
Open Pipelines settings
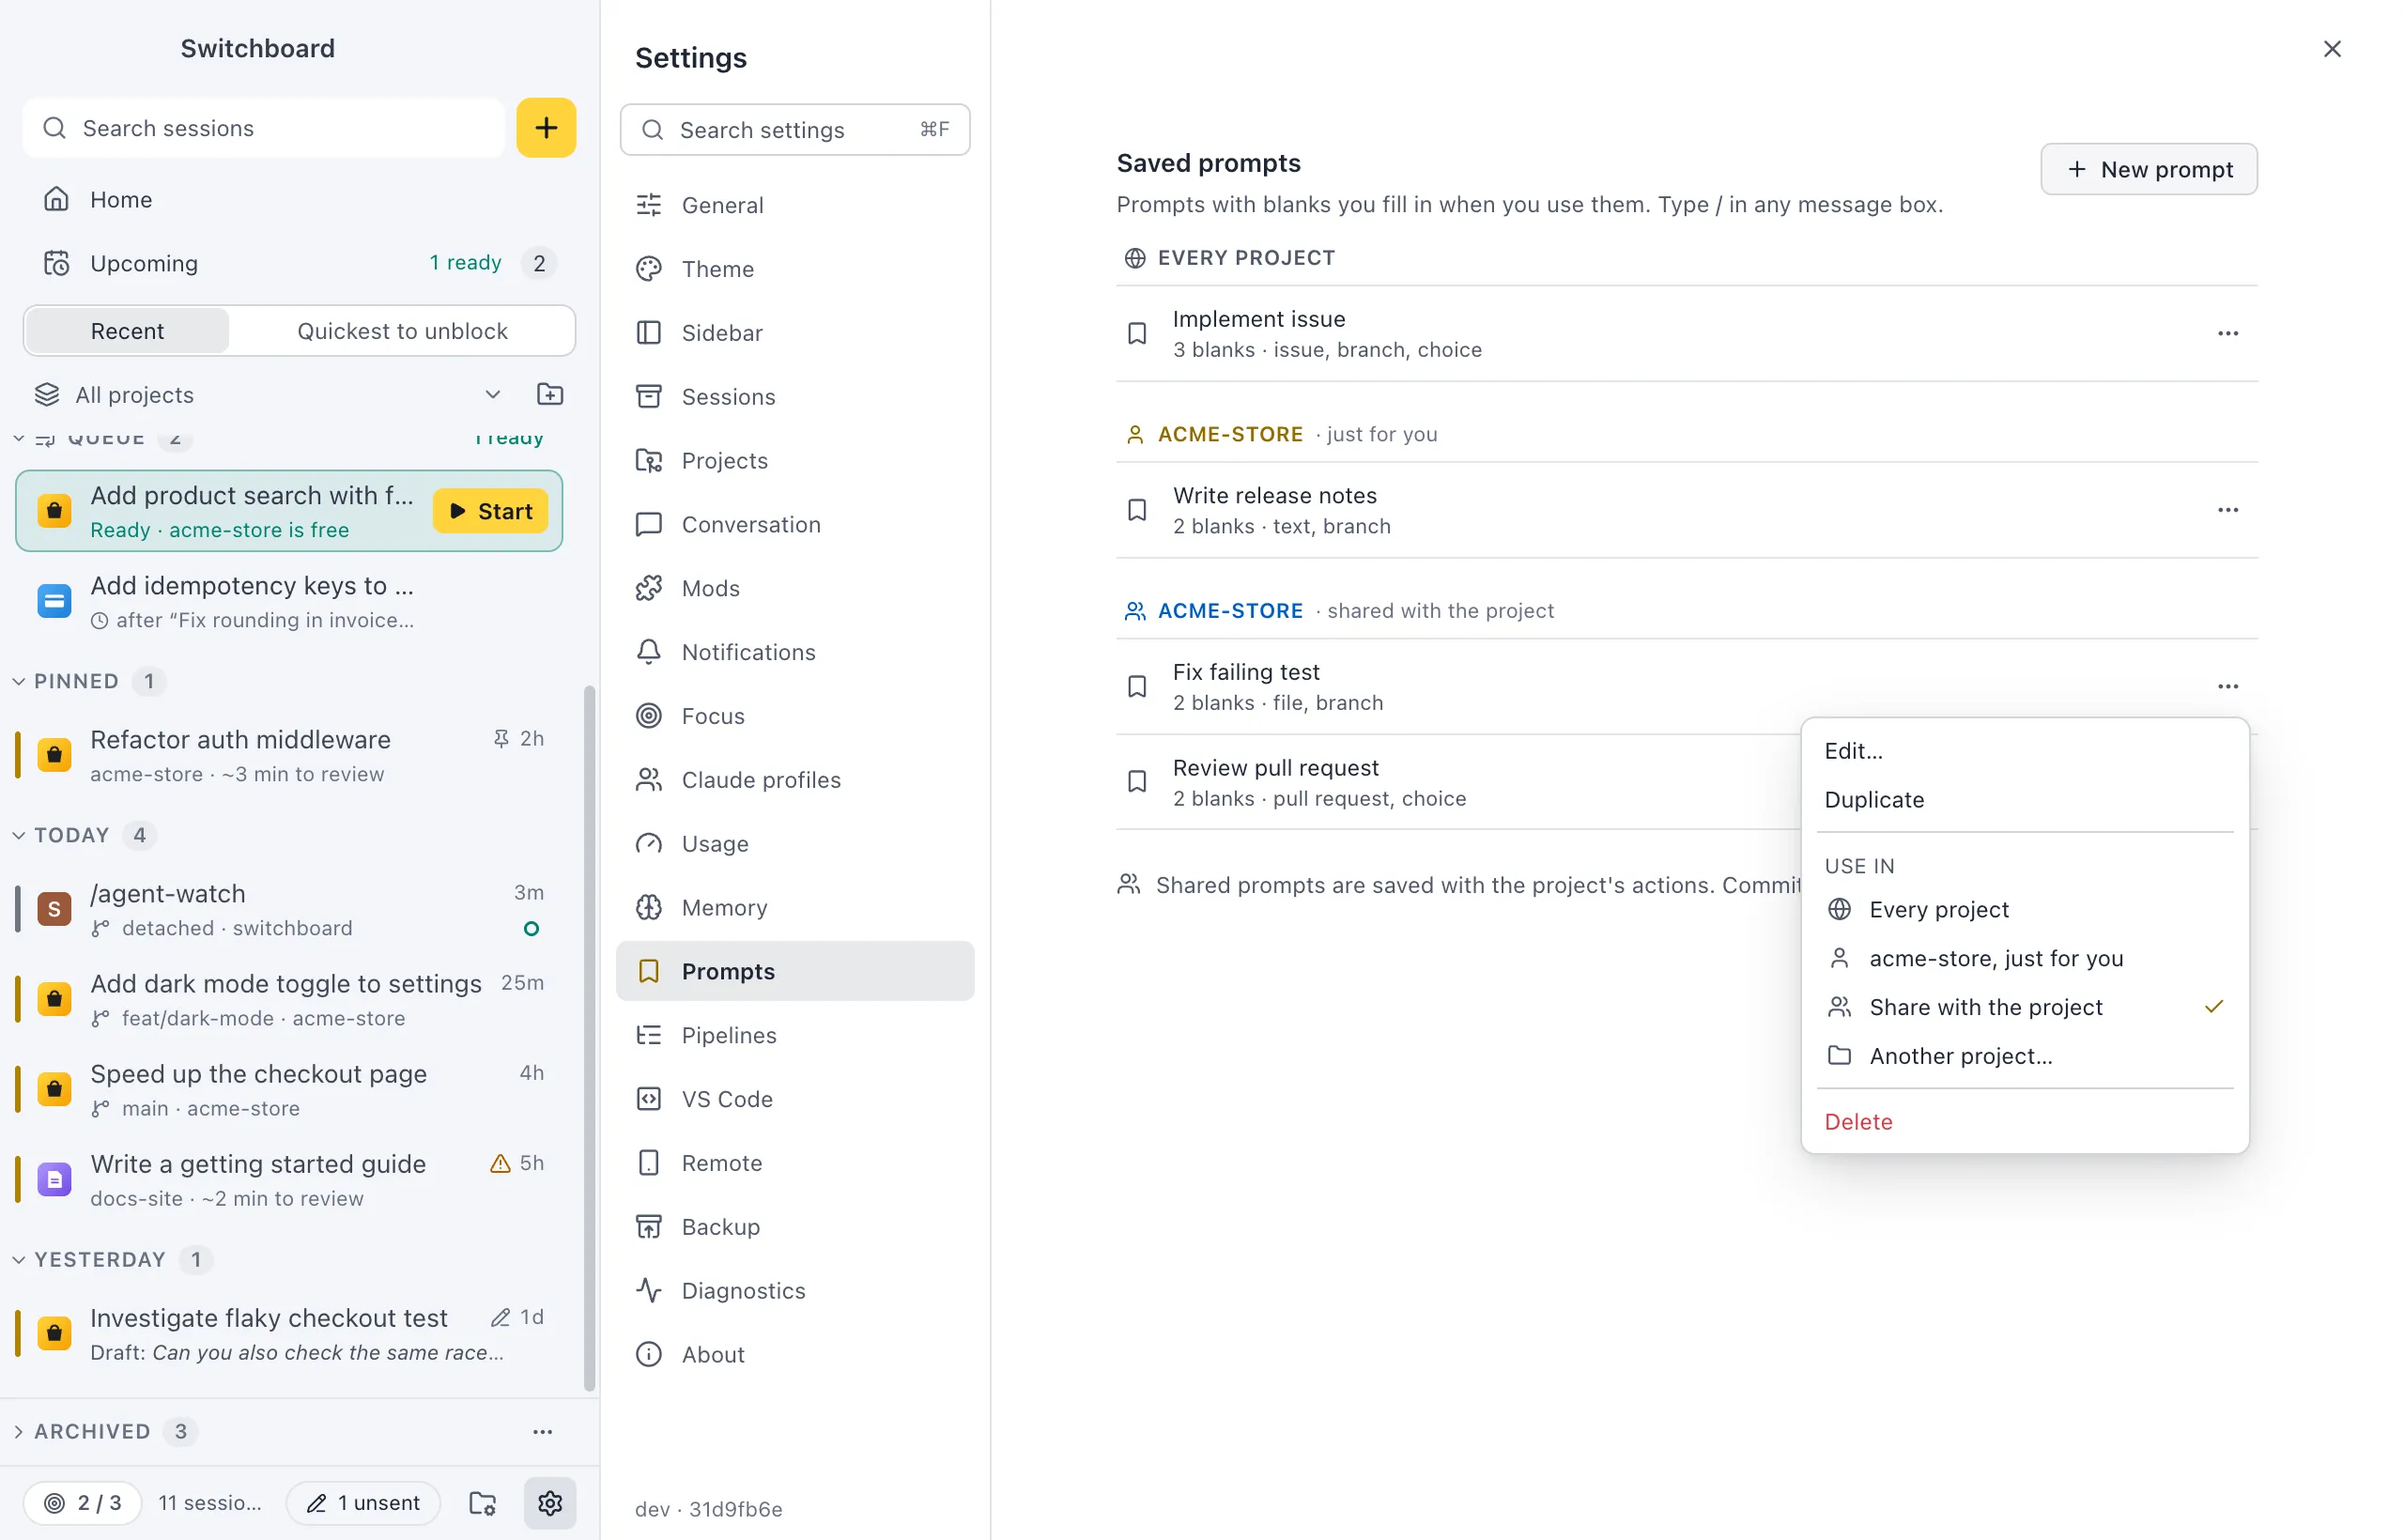point(795,1035)
